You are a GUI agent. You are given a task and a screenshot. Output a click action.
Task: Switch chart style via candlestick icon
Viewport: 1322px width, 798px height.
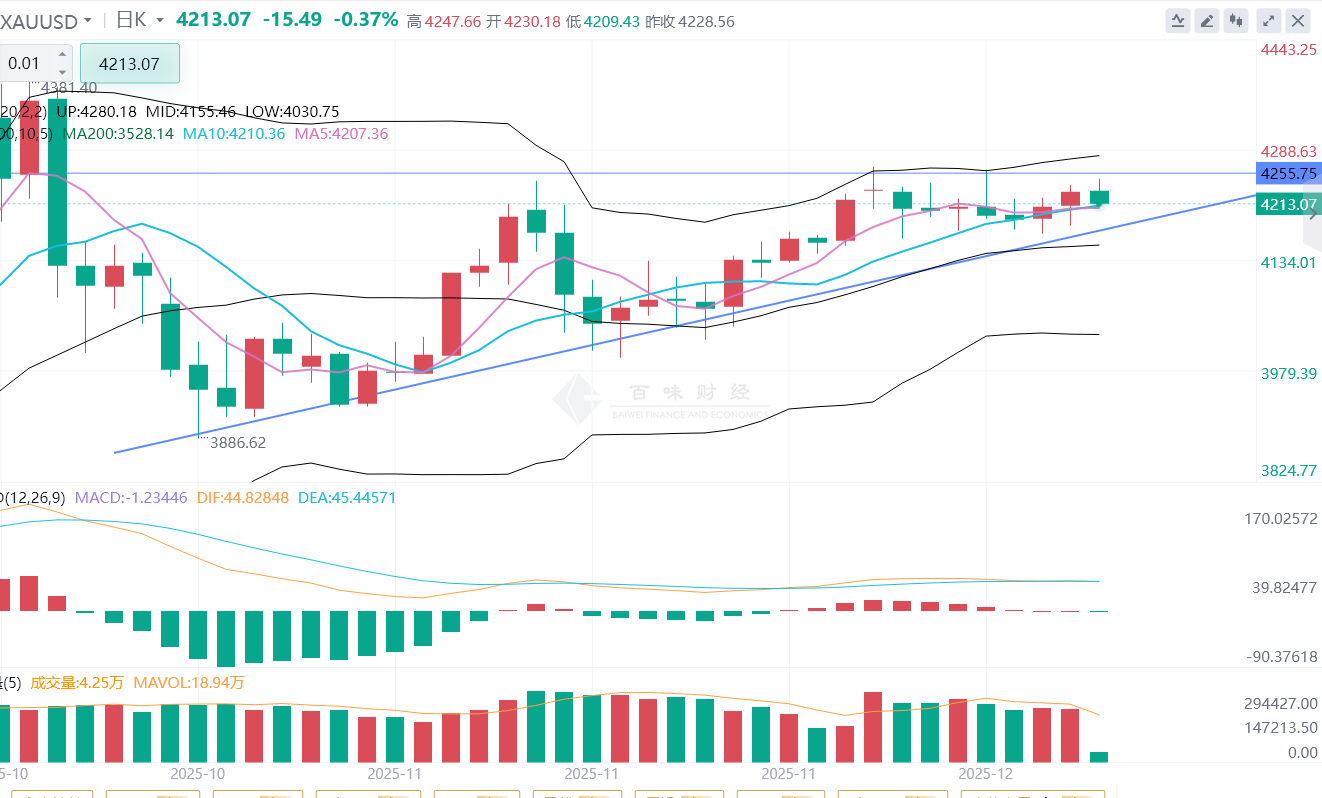[1237, 20]
